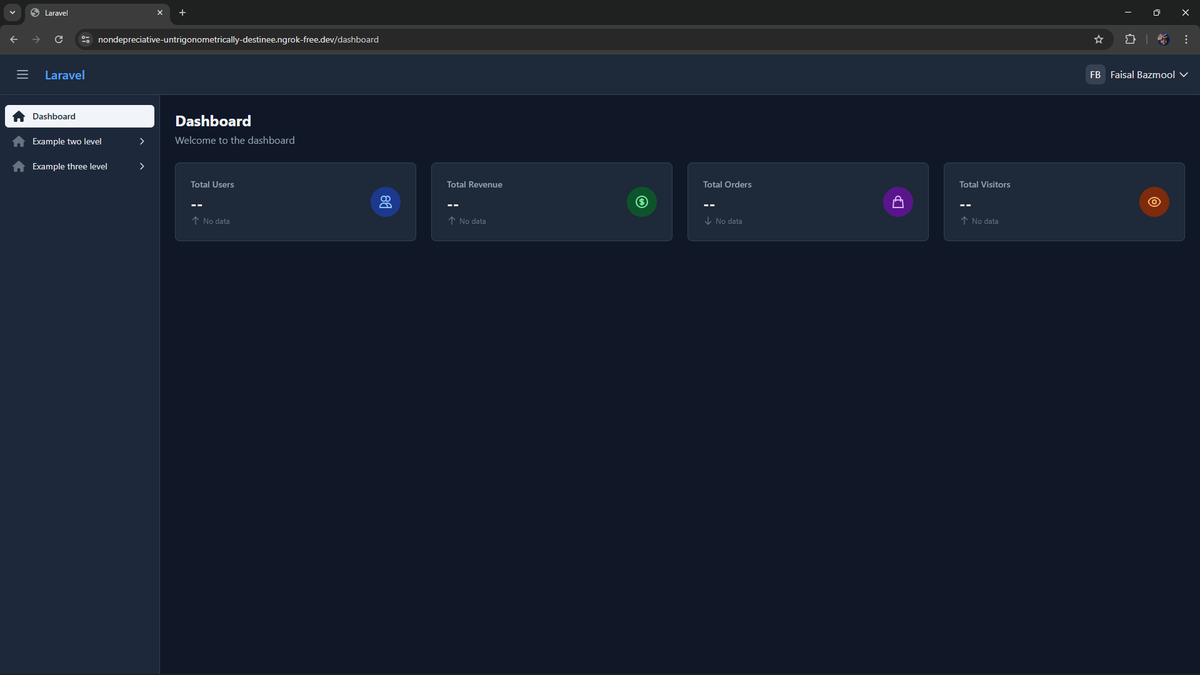Click the purple shopping bag icon in Total Orders
1200x675 pixels.
click(x=898, y=202)
